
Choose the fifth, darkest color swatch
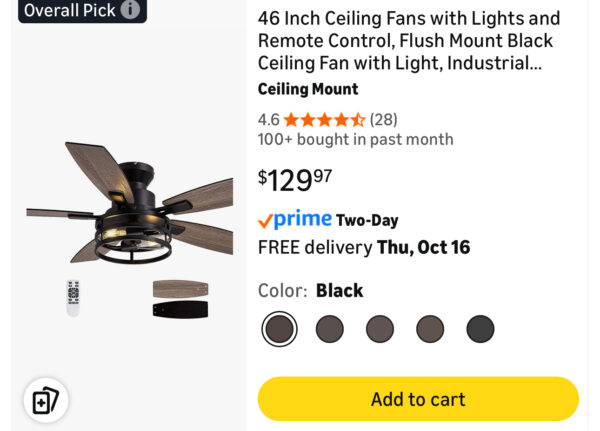480,328
